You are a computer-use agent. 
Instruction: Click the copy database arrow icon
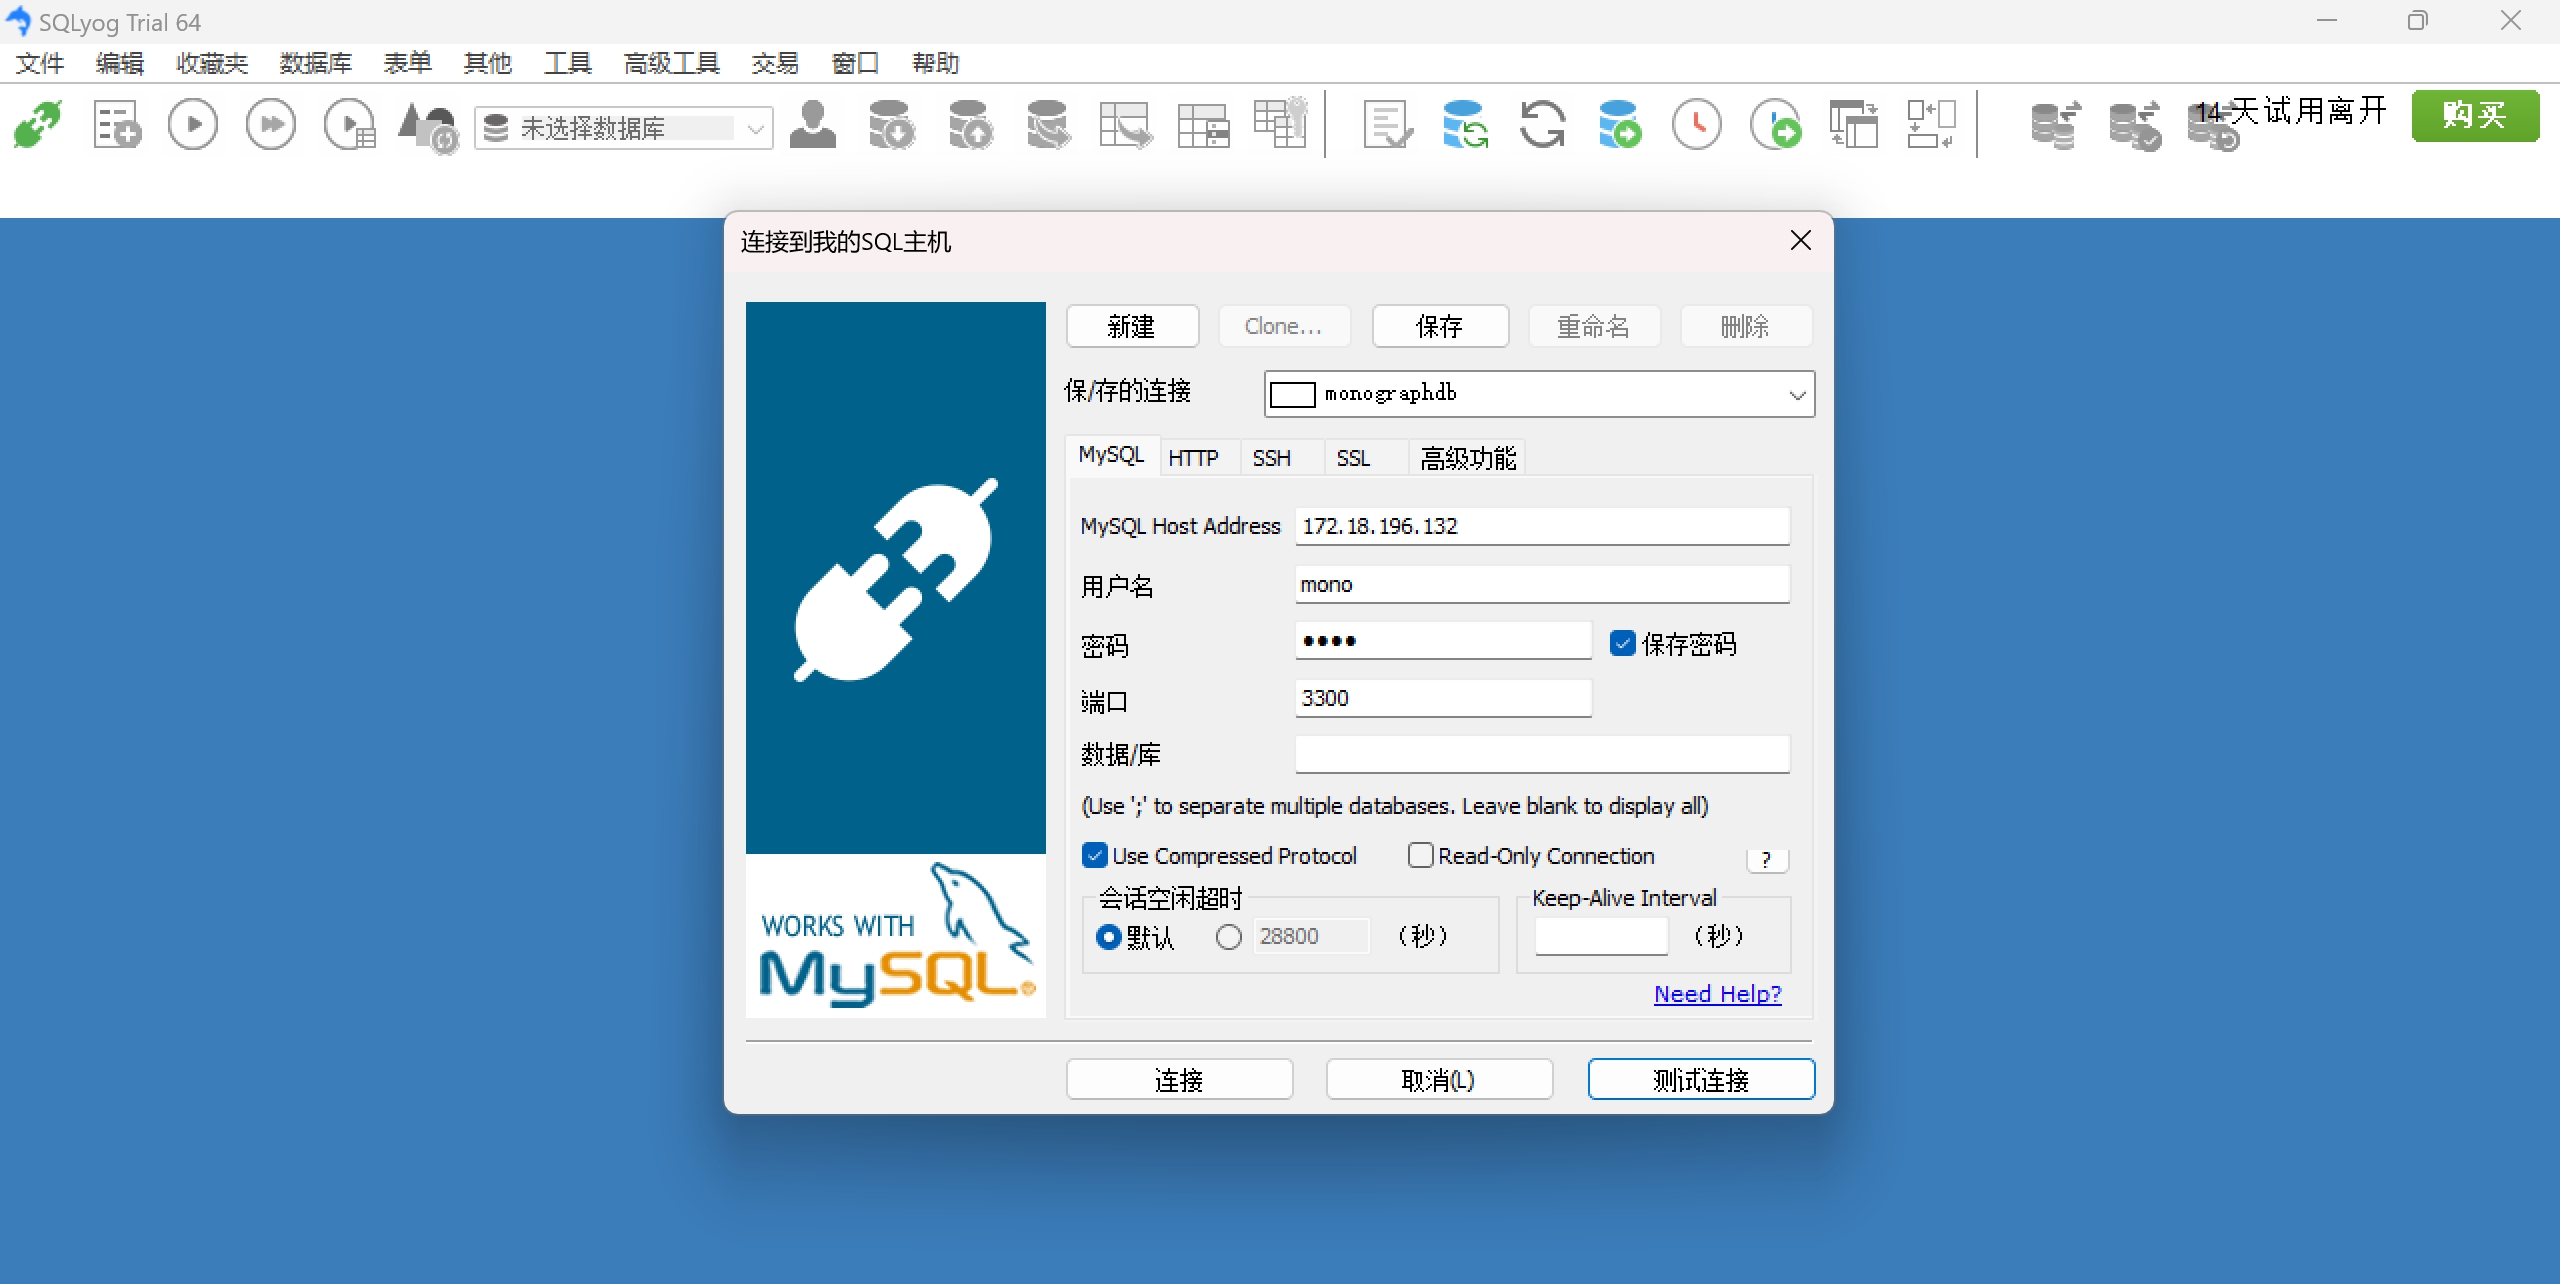click(x=1048, y=126)
